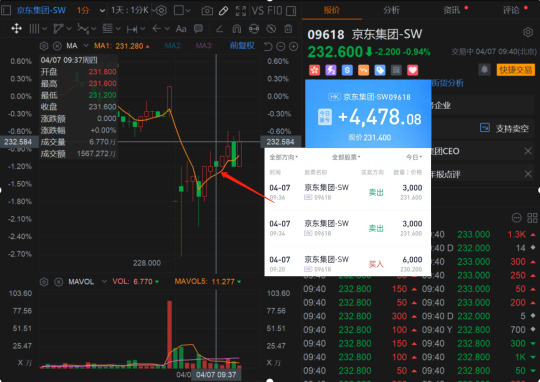The width and height of the screenshot is (540, 382).
Task: Open the 全部方向 filter dropdown
Action: (283, 157)
